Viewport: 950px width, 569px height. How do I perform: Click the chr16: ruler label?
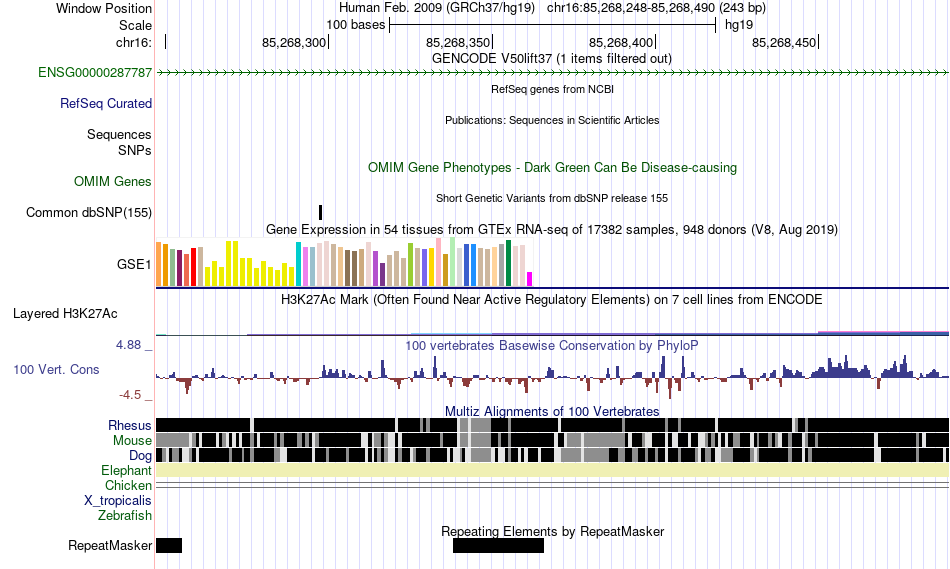point(134,42)
